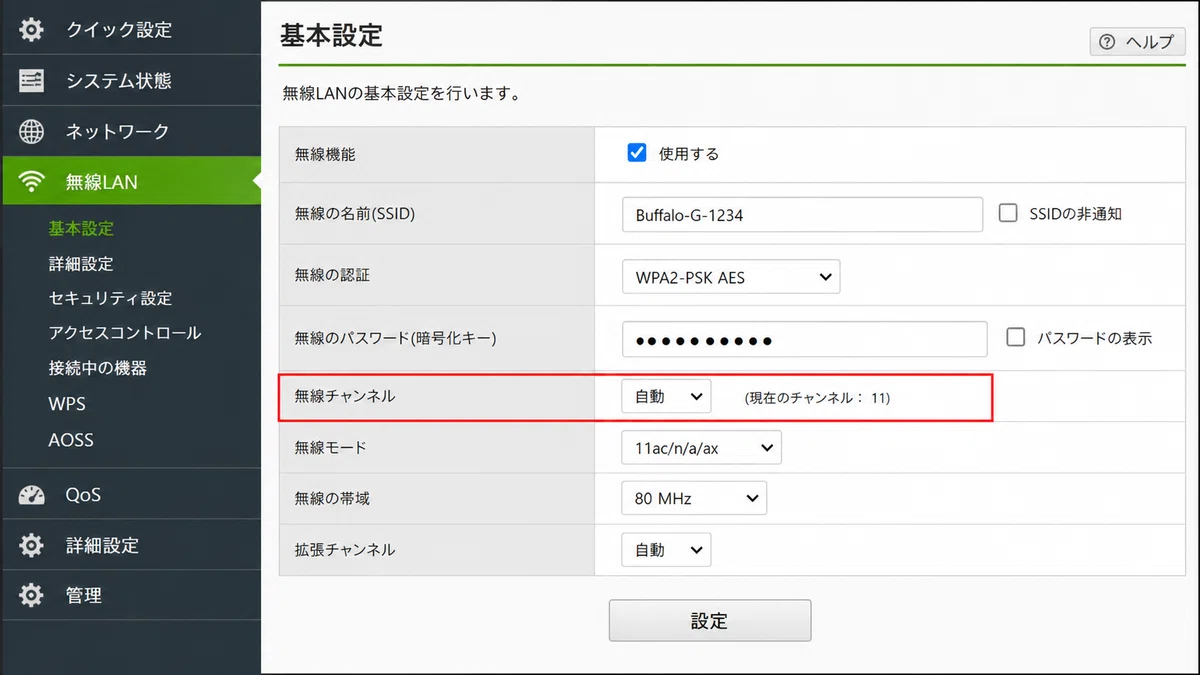Check the パスワードの表示 checkbox
The width and height of the screenshot is (1200, 675).
pyautogui.click(x=1016, y=337)
